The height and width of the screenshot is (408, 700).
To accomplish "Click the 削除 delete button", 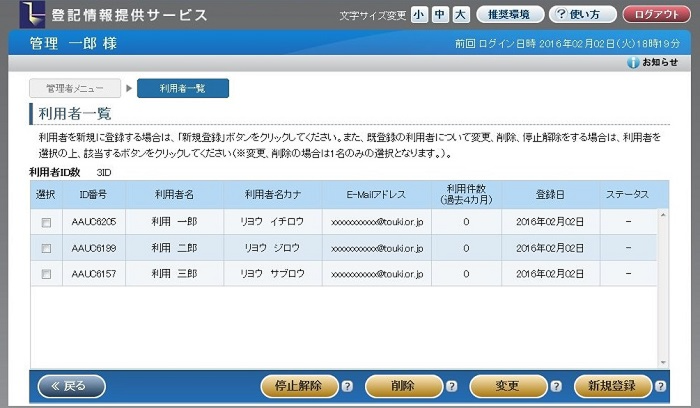I will point(404,386).
